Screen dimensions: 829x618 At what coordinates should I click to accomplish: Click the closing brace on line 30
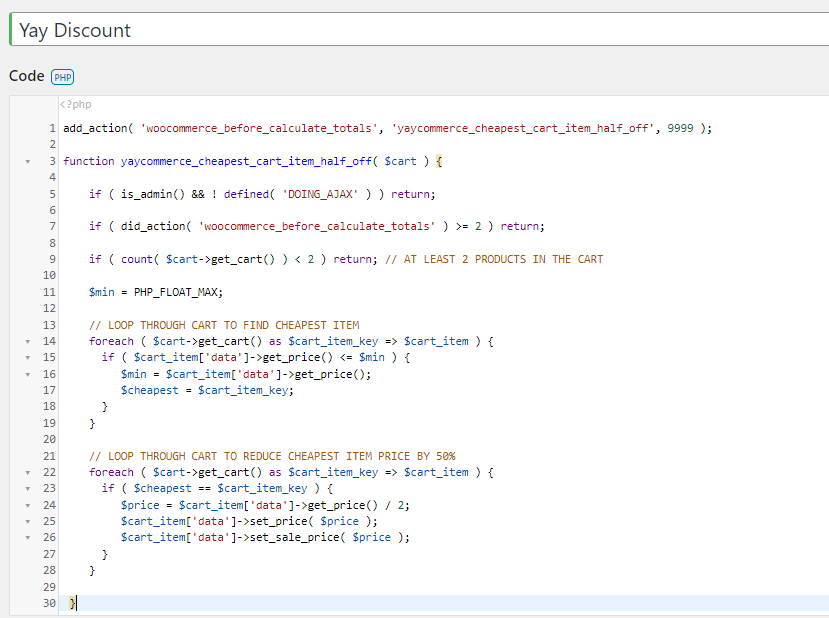point(72,603)
